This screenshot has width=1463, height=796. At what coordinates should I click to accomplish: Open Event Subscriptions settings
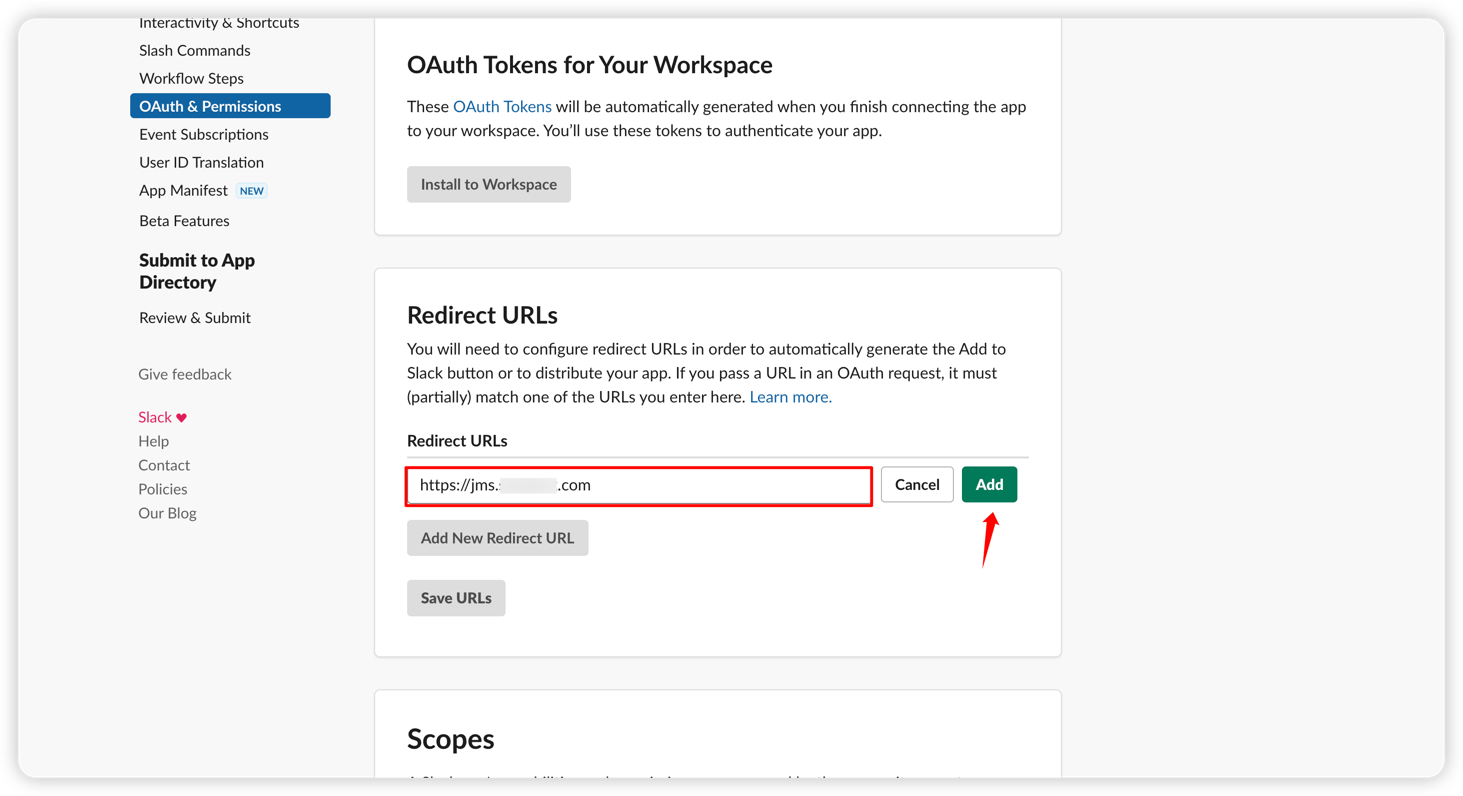203,134
